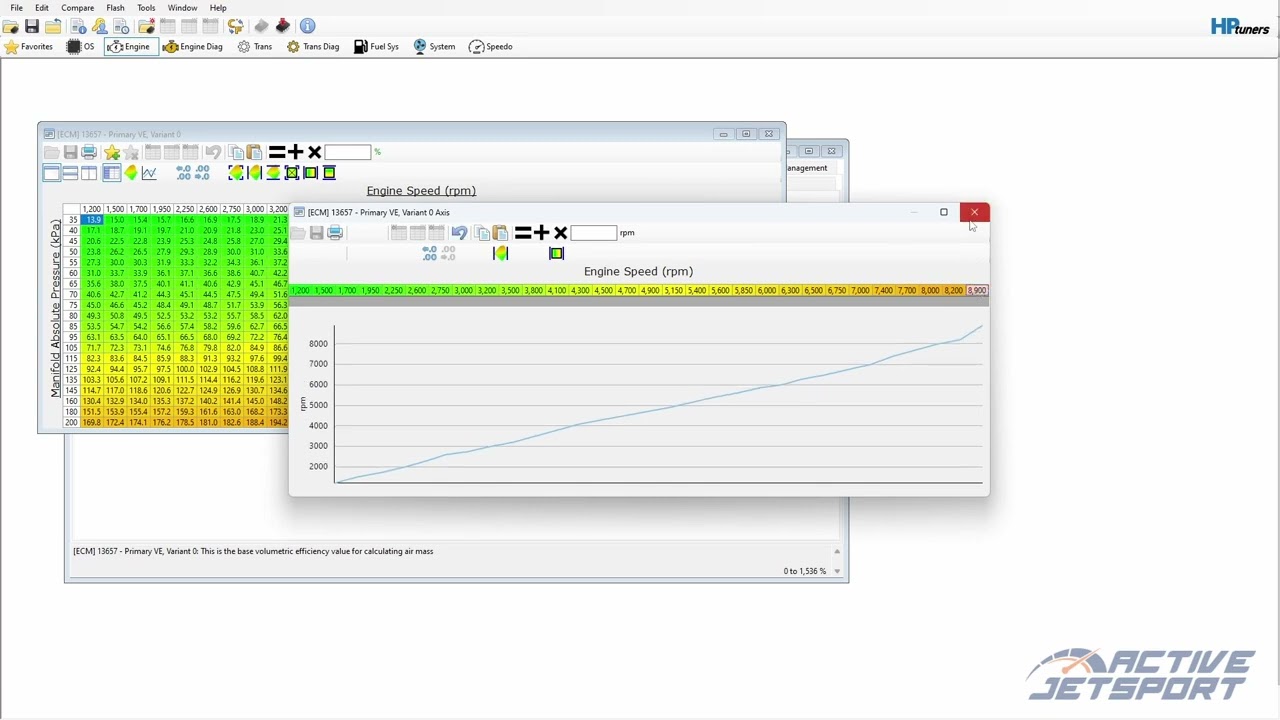Select 200 kPa row header in VE table
Viewport: 1280px width, 720px height.
[x=71, y=423]
